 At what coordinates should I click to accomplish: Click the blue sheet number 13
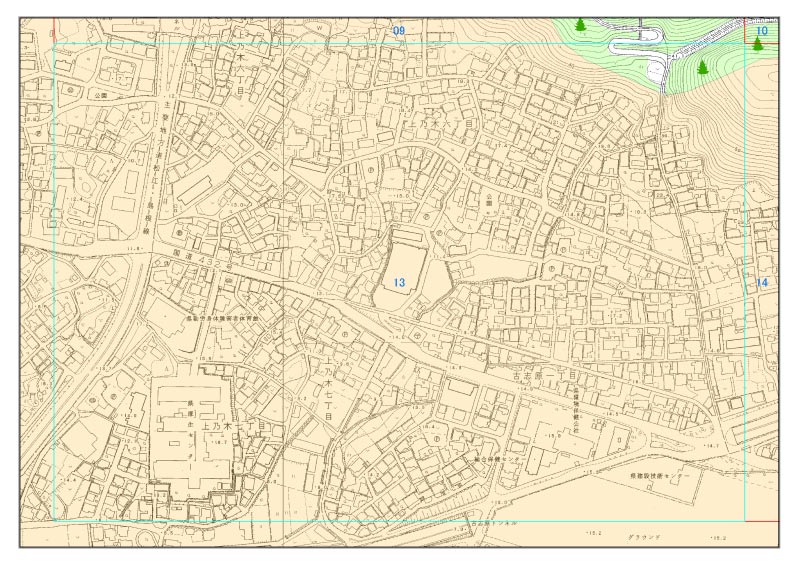[x=399, y=283]
